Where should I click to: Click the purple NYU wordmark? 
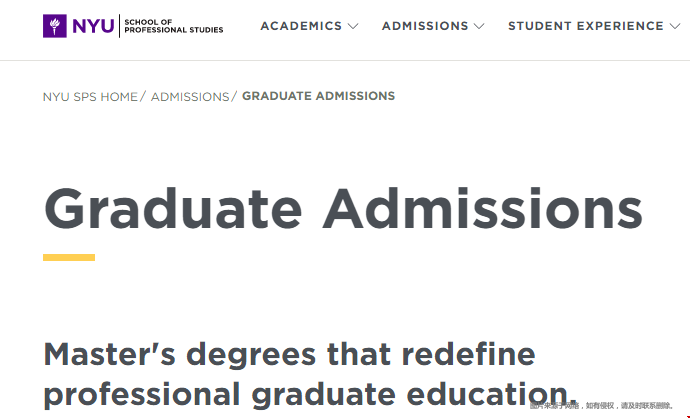click(93, 26)
